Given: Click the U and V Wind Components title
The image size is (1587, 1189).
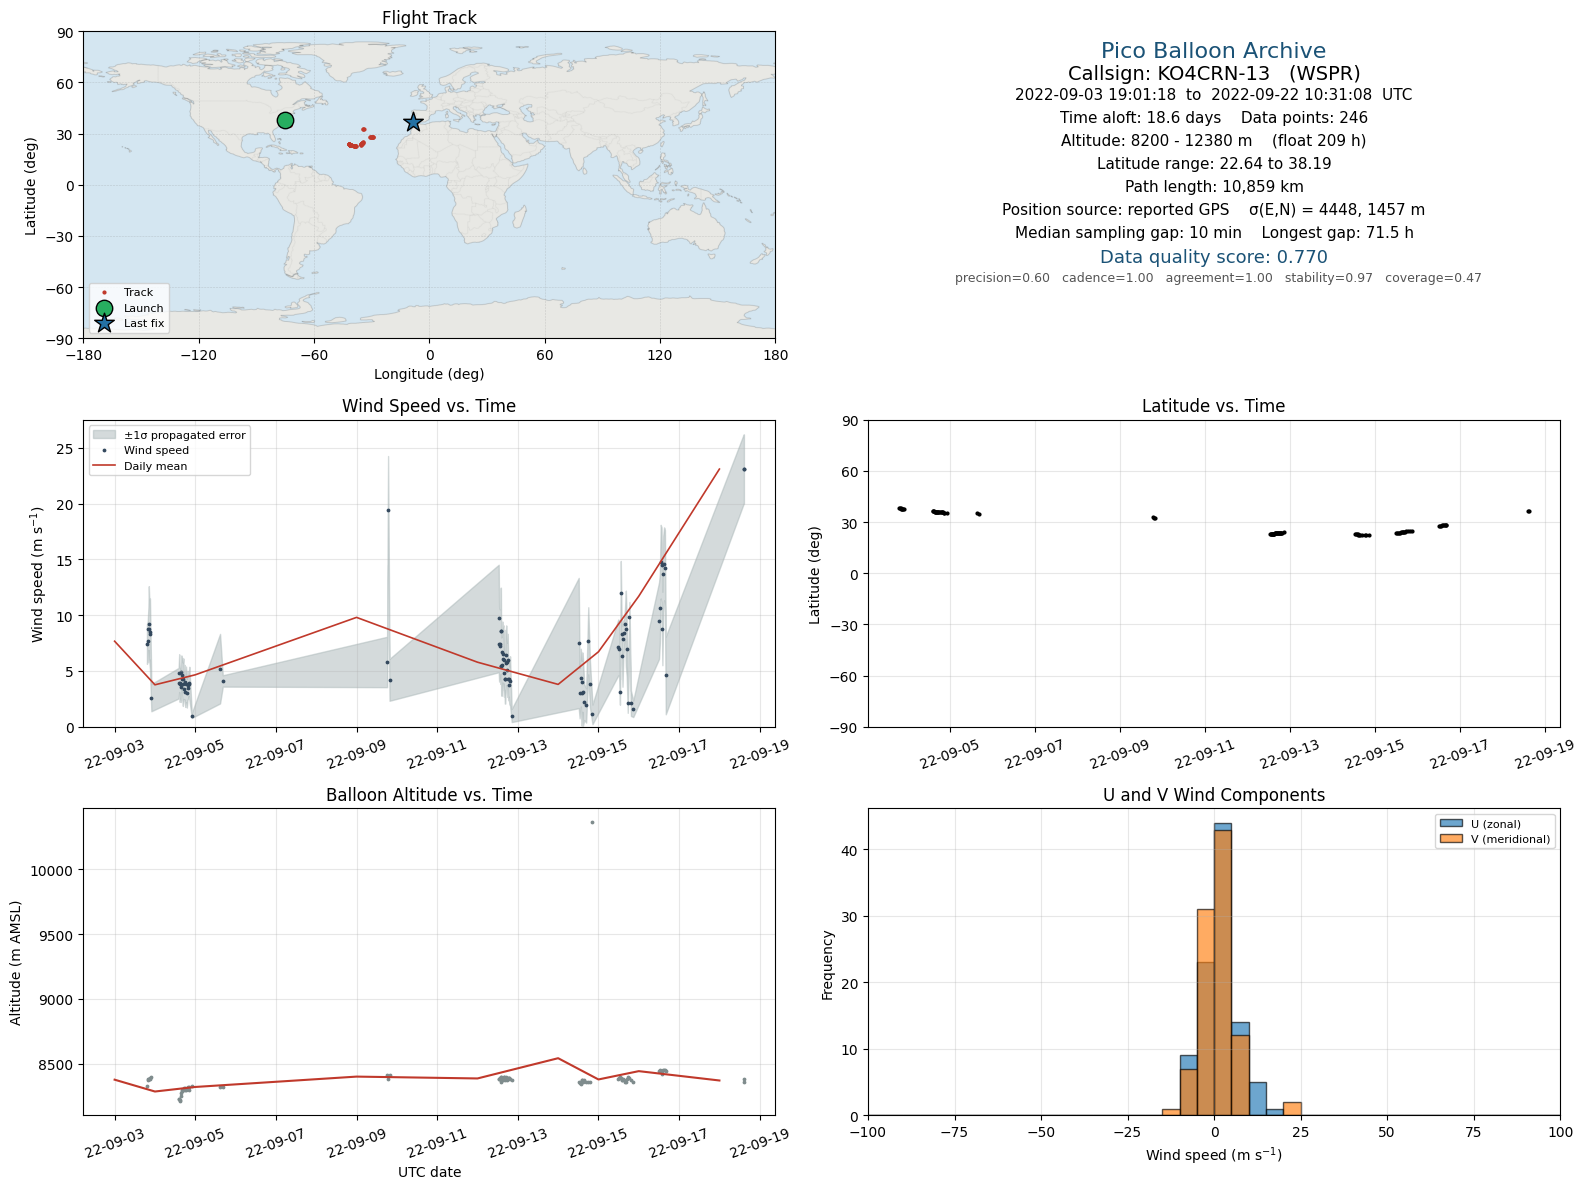Looking at the screenshot, I should [1213, 795].
